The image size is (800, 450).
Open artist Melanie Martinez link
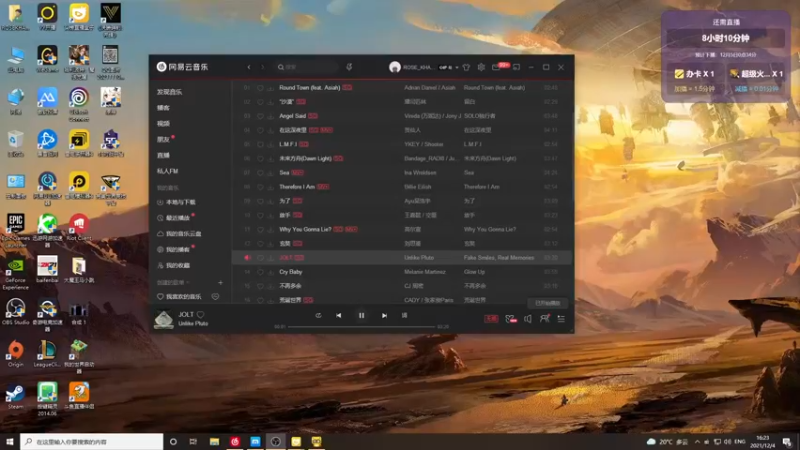pyautogui.click(x=424, y=272)
